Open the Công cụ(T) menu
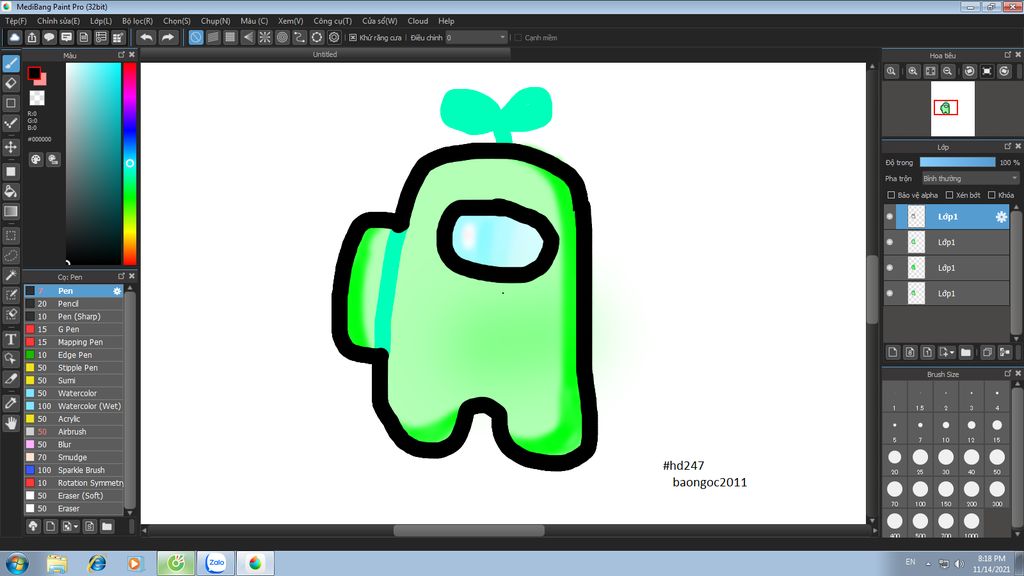The image size is (1024, 576). pos(332,21)
